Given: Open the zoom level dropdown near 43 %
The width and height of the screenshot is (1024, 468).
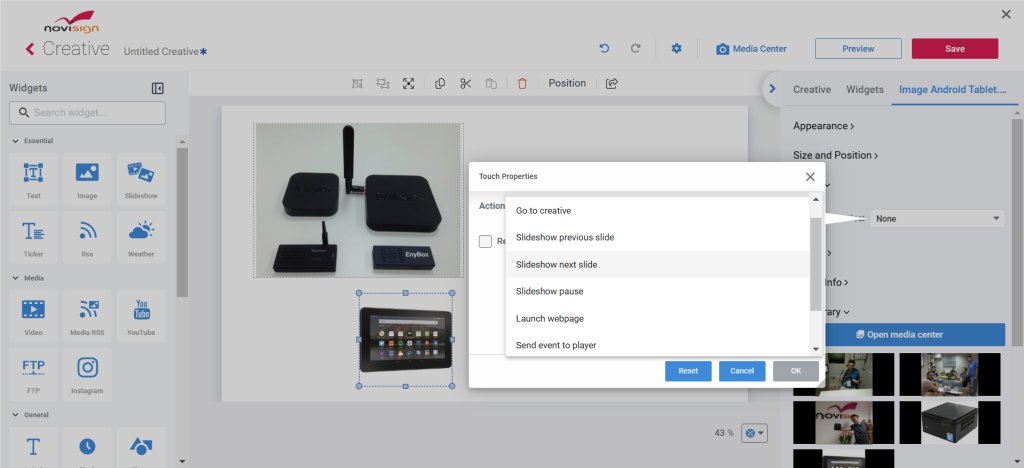Looking at the screenshot, I should [754, 433].
